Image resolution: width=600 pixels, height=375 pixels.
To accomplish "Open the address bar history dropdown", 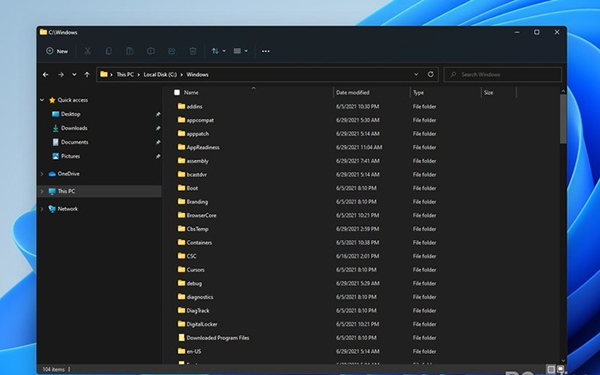I will [416, 75].
